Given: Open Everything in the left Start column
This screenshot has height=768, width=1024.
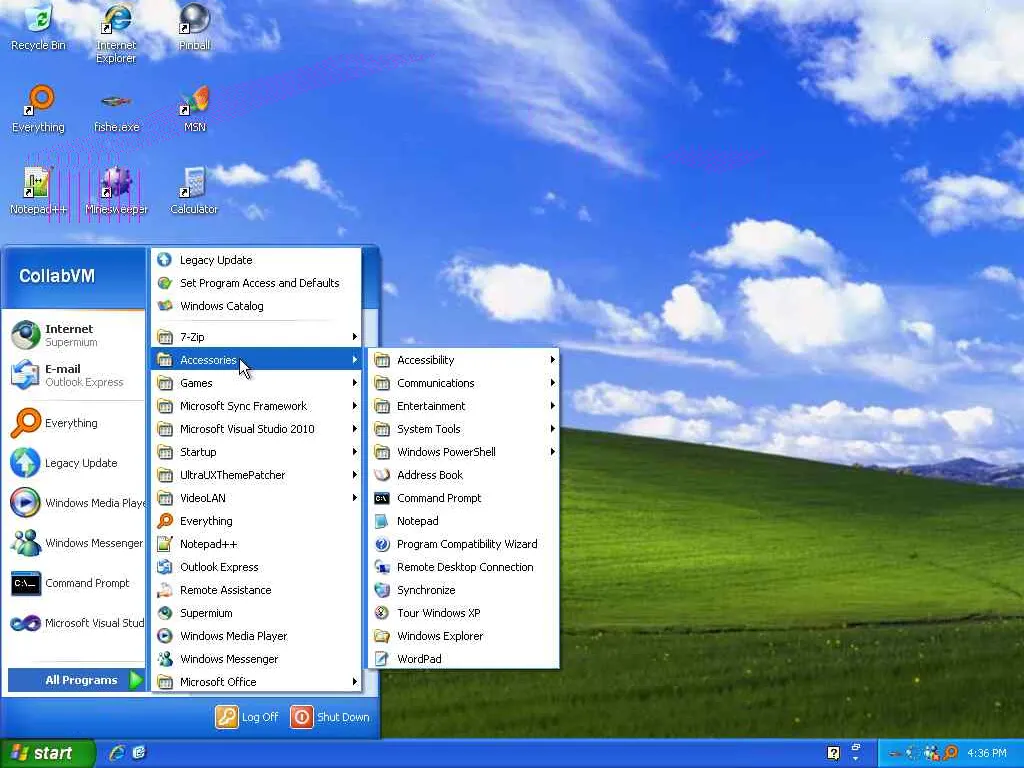Looking at the screenshot, I should click(x=76, y=423).
